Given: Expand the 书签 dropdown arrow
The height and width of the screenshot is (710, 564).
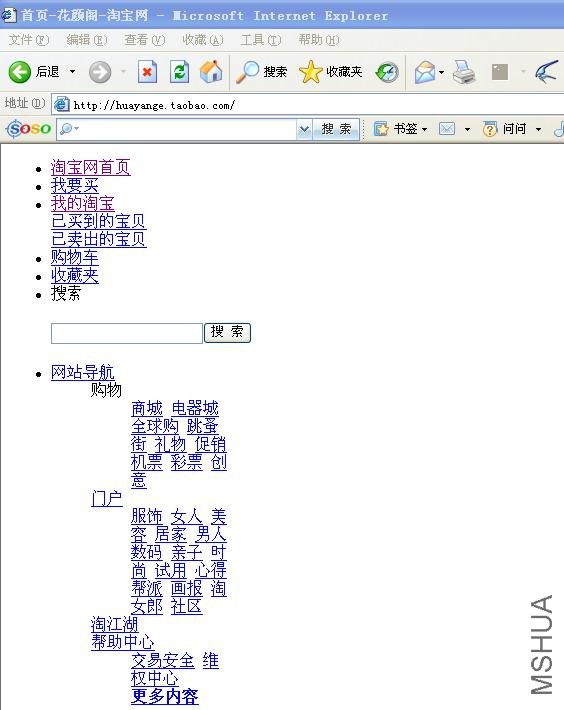Looking at the screenshot, I should tap(425, 130).
